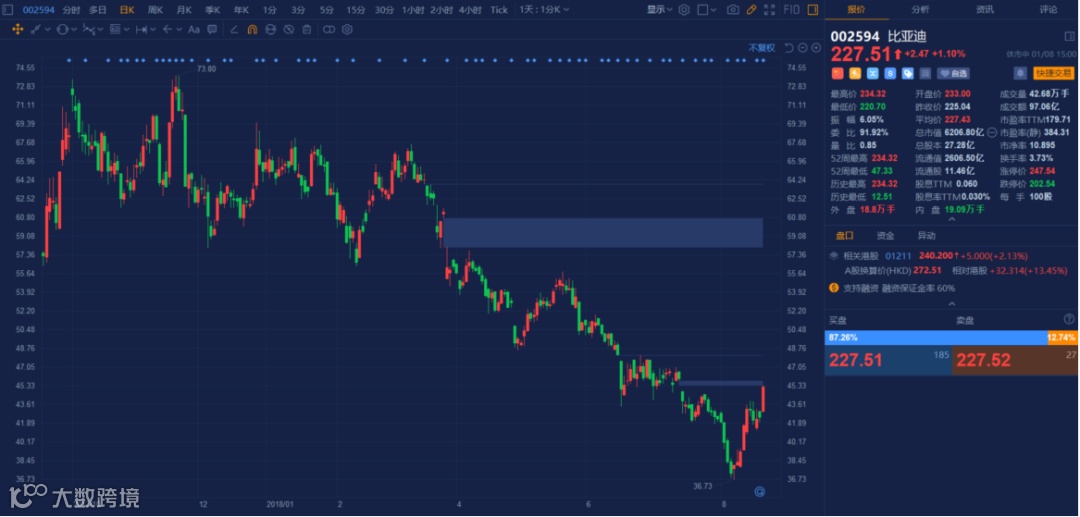
Task: Switch to 月K monthly chart
Action: (184, 10)
